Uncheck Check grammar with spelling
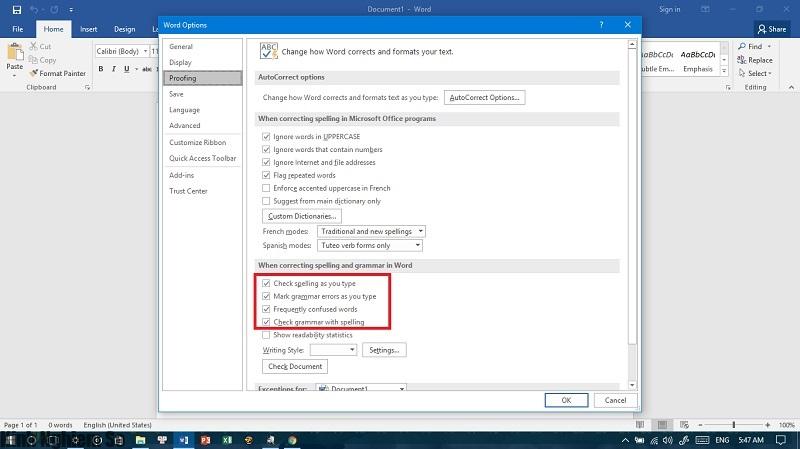 click(266, 322)
